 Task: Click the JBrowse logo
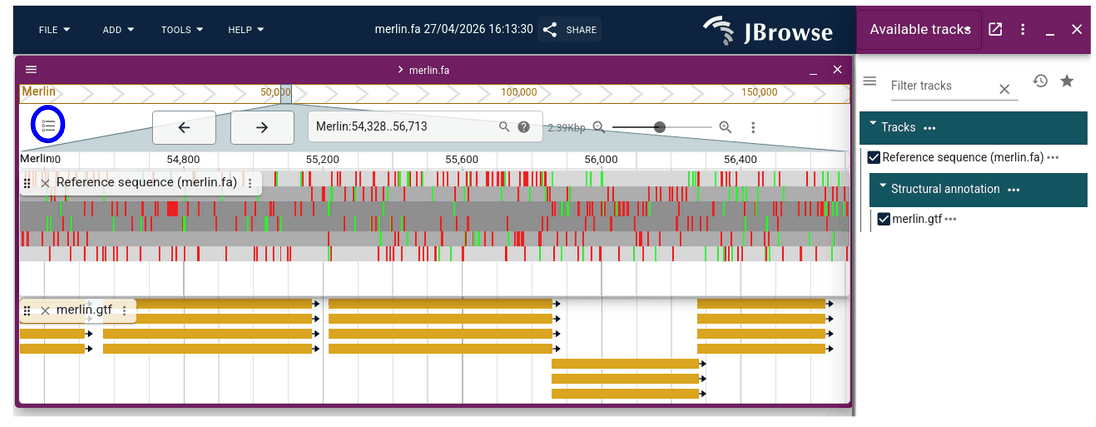[767, 31]
